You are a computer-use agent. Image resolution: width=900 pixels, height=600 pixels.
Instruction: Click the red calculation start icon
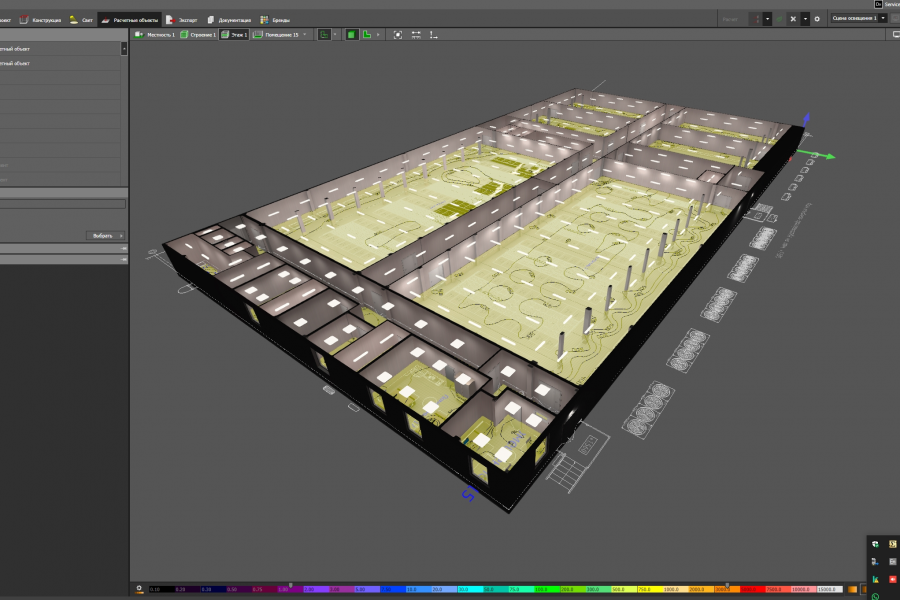click(756, 19)
